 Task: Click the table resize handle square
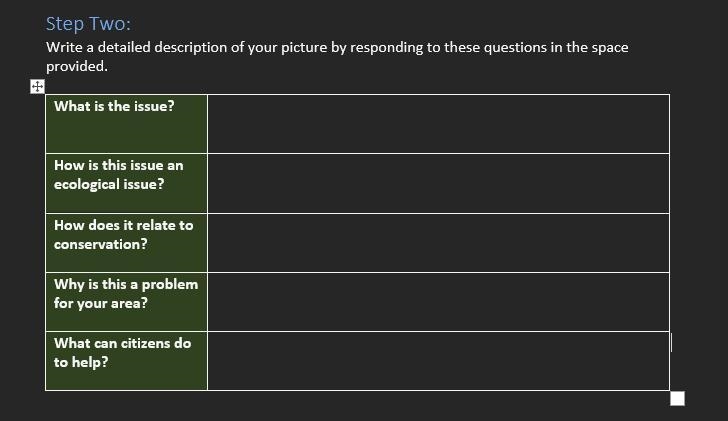click(677, 398)
